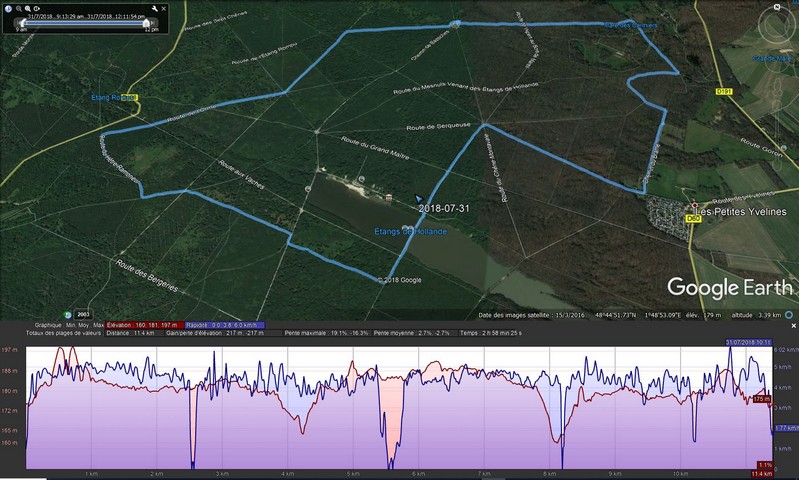Click the 2003 historical imagery year button

(83, 314)
